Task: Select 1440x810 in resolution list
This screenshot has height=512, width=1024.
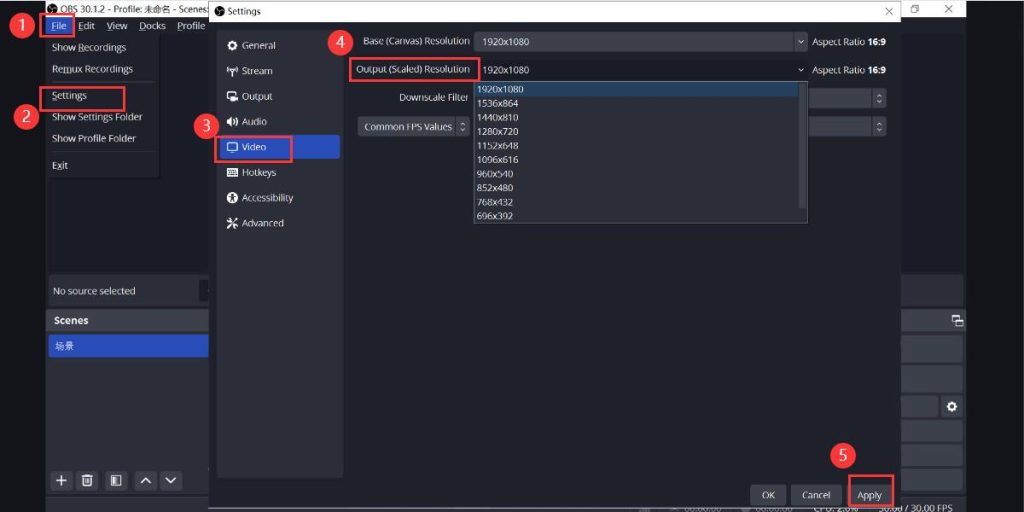Action: coord(636,118)
